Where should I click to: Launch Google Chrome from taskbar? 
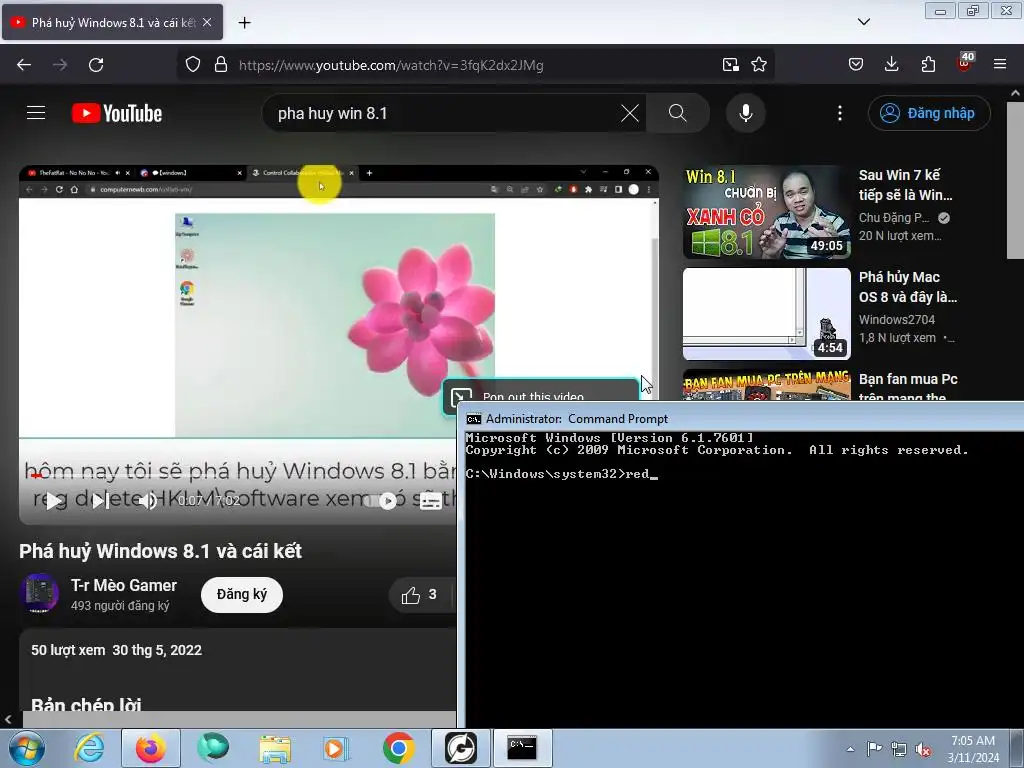pos(398,748)
